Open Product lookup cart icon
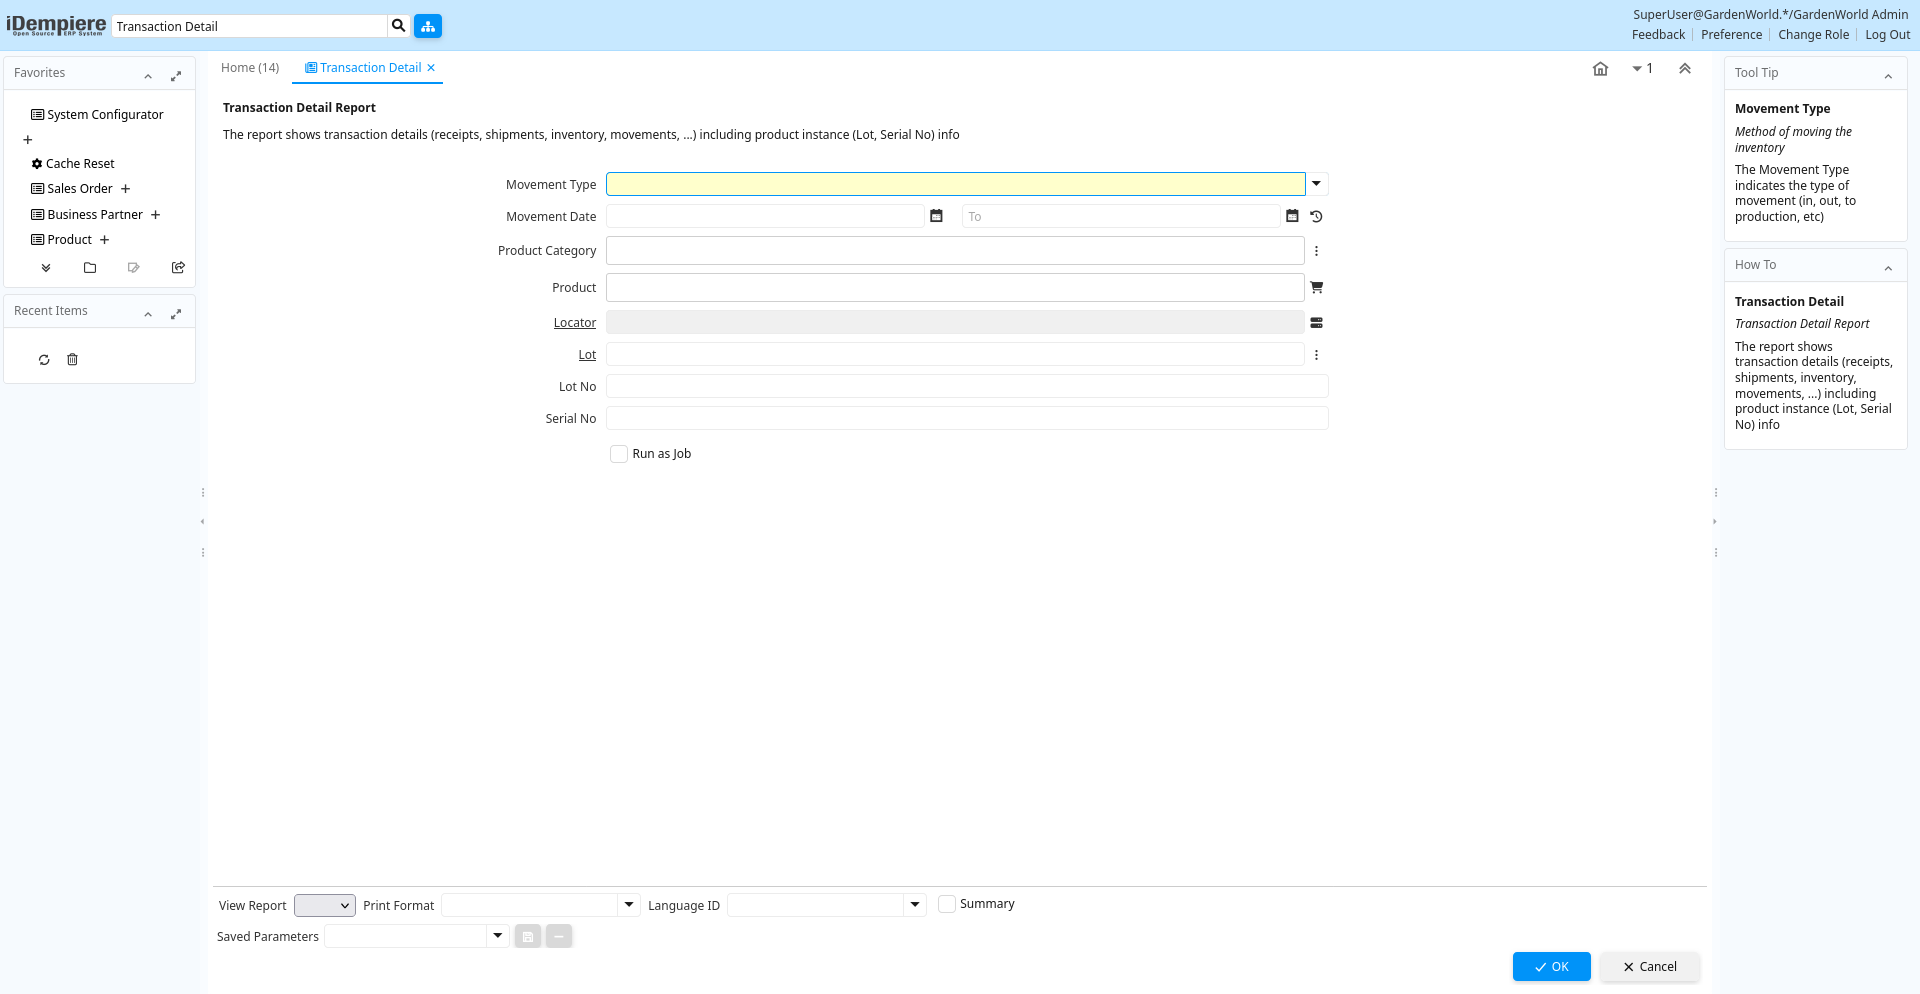 tap(1316, 287)
